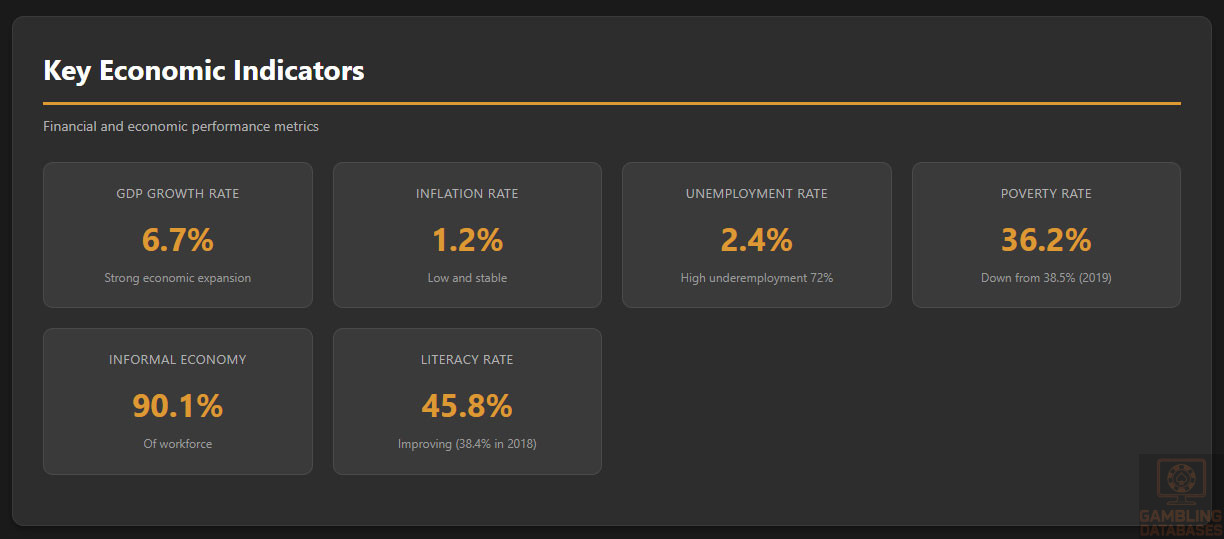Image resolution: width=1224 pixels, height=539 pixels.
Task: Click the 90.1% informal economy value
Action: pos(178,406)
